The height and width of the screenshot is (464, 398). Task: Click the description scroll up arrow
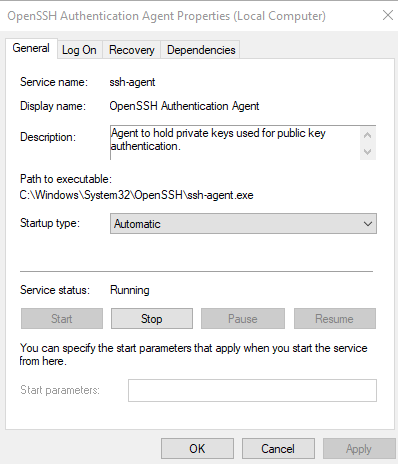[368, 135]
